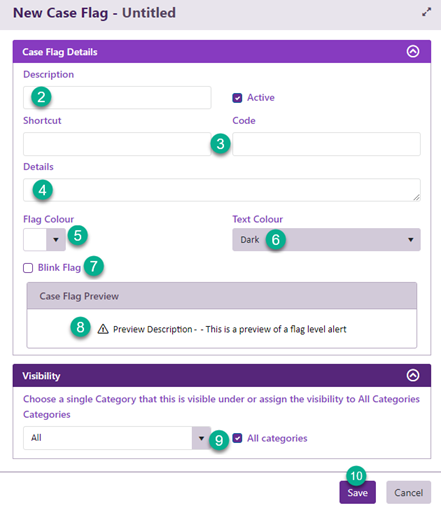Click into the Shortcut input field

(117, 144)
